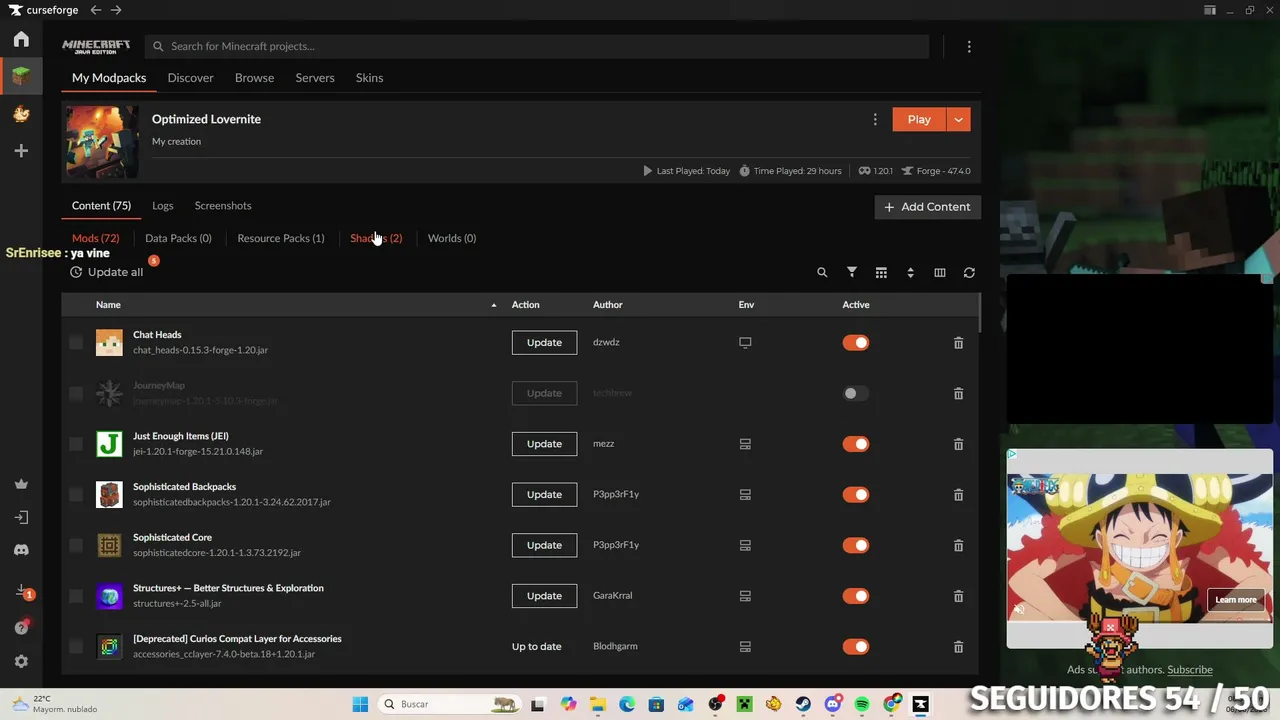Sort by the Name column header
The image size is (1280, 720).
[108, 304]
